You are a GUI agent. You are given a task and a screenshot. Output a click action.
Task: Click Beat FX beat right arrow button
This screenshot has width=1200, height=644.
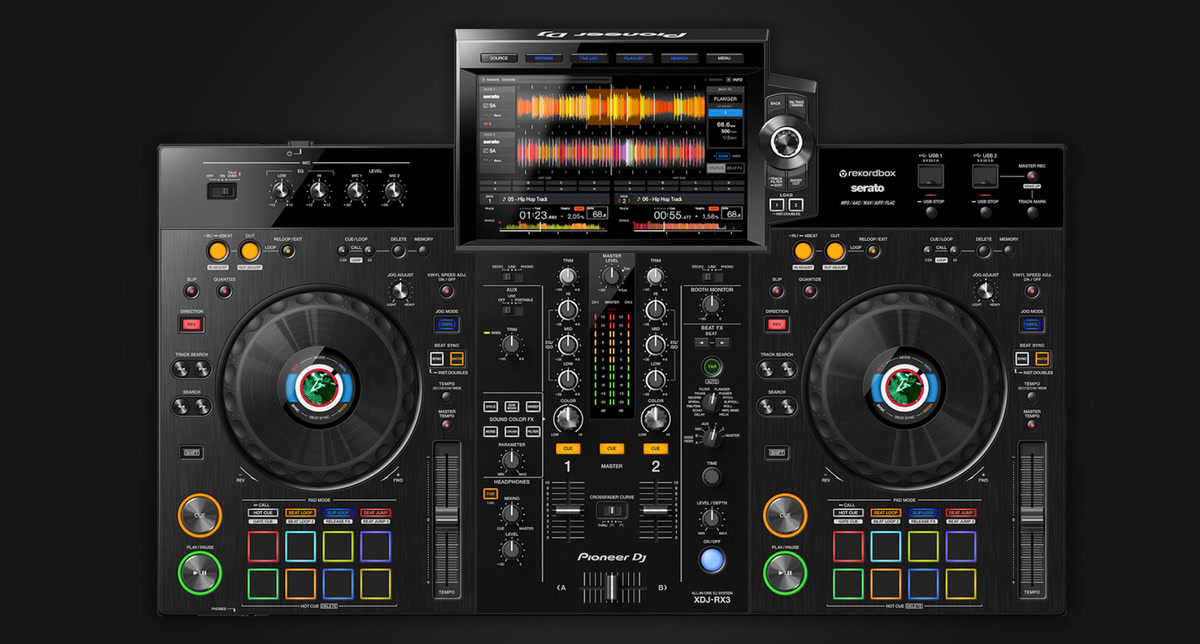(722, 342)
